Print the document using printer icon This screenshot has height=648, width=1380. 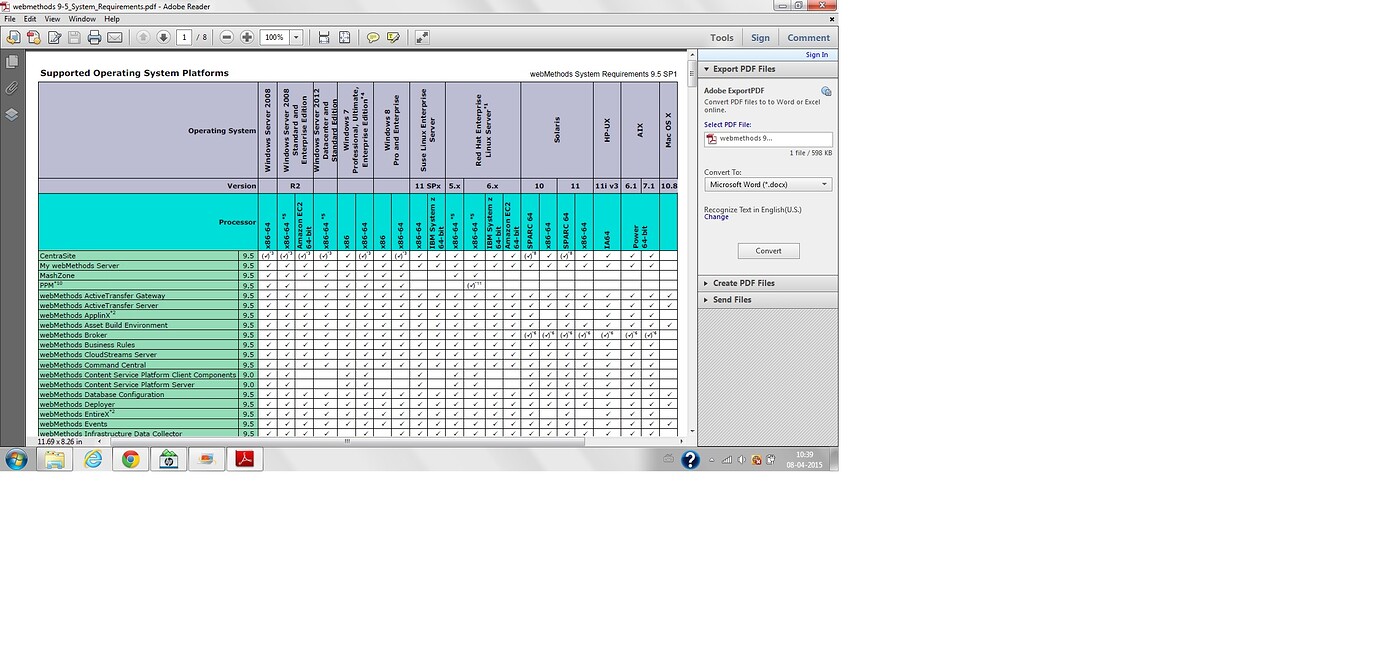[x=94, y=37]
